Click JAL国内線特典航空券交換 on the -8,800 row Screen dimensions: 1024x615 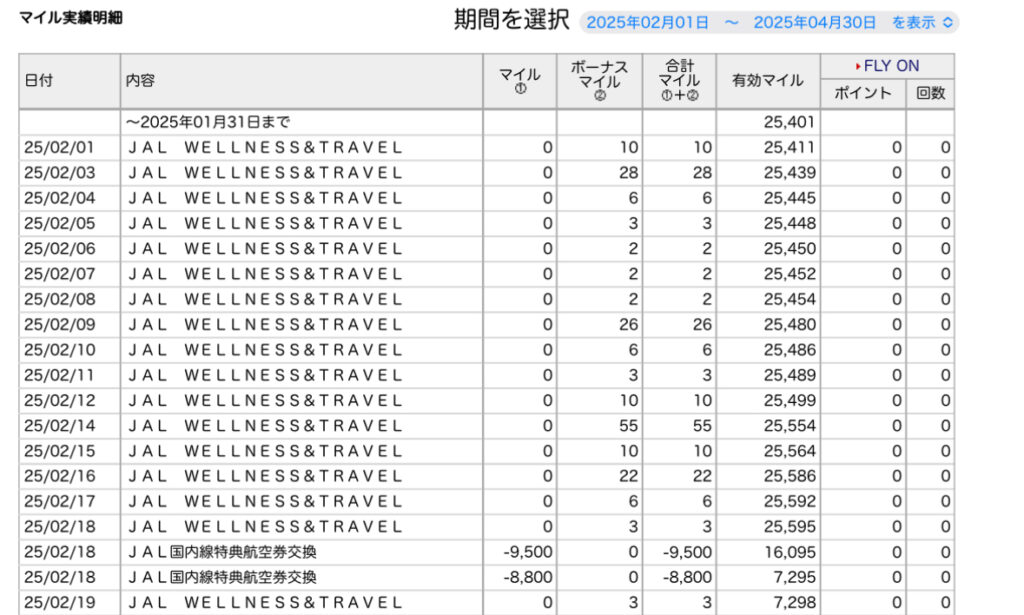(x=222, y=577)
